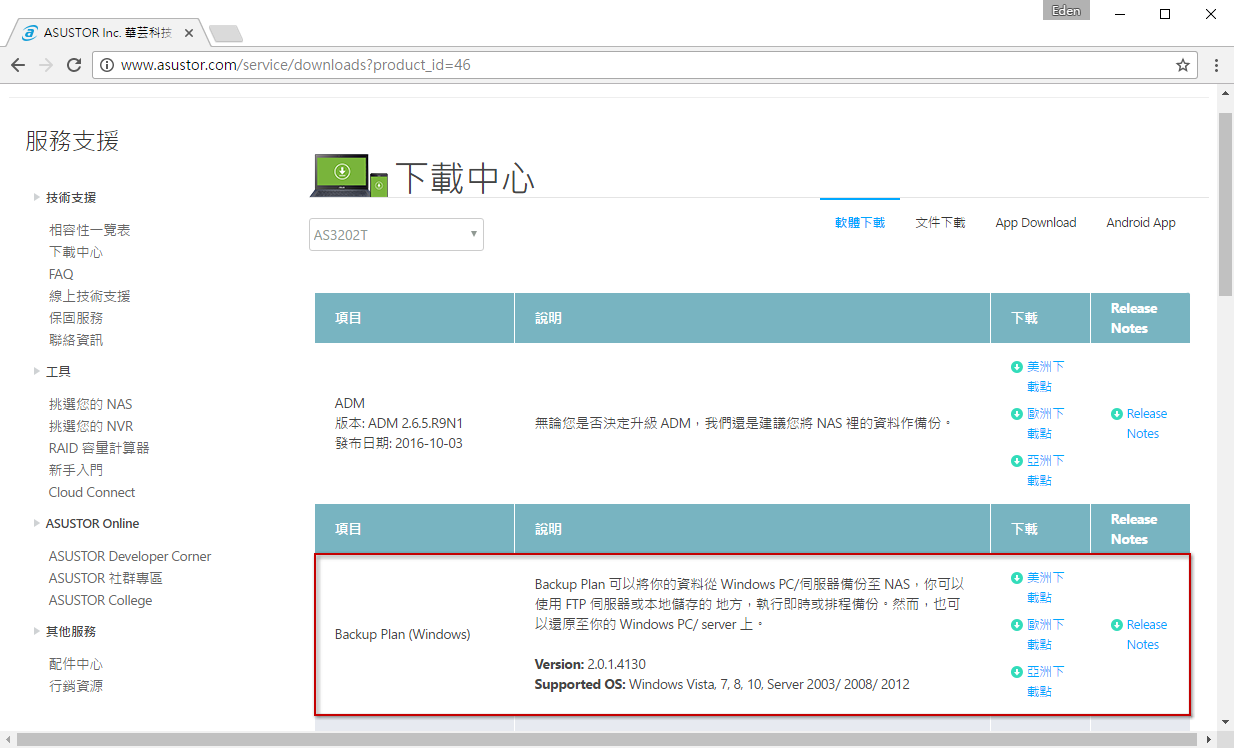Open 線上技術支援 sidebar link
1234x748 pixels.
[89, 296]
